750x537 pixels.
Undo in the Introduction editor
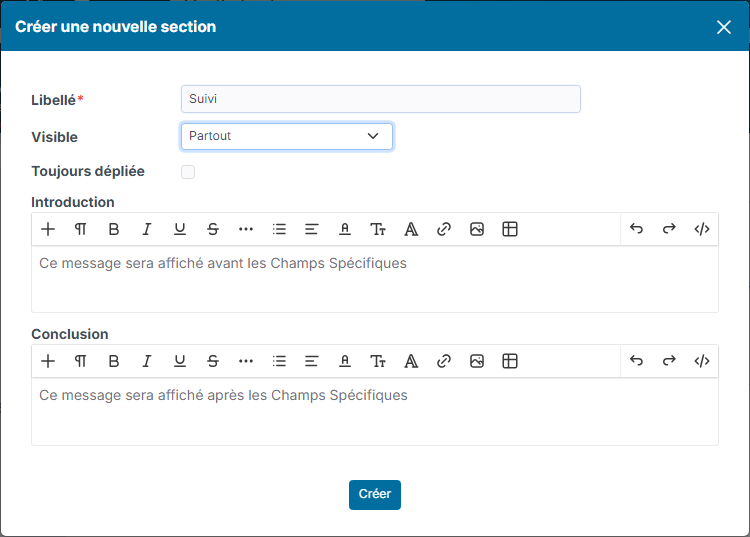pyautogui.click(x=636, y=229)
